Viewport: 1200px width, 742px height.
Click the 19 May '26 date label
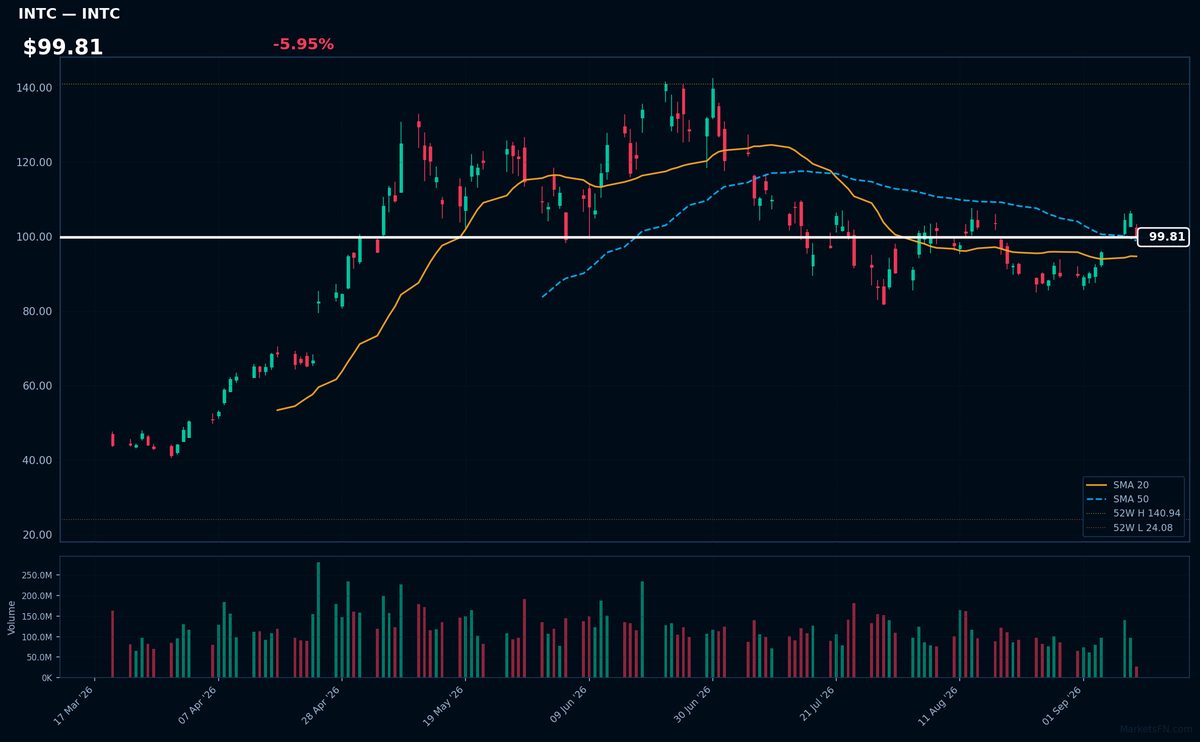click(x=445, y=705)
